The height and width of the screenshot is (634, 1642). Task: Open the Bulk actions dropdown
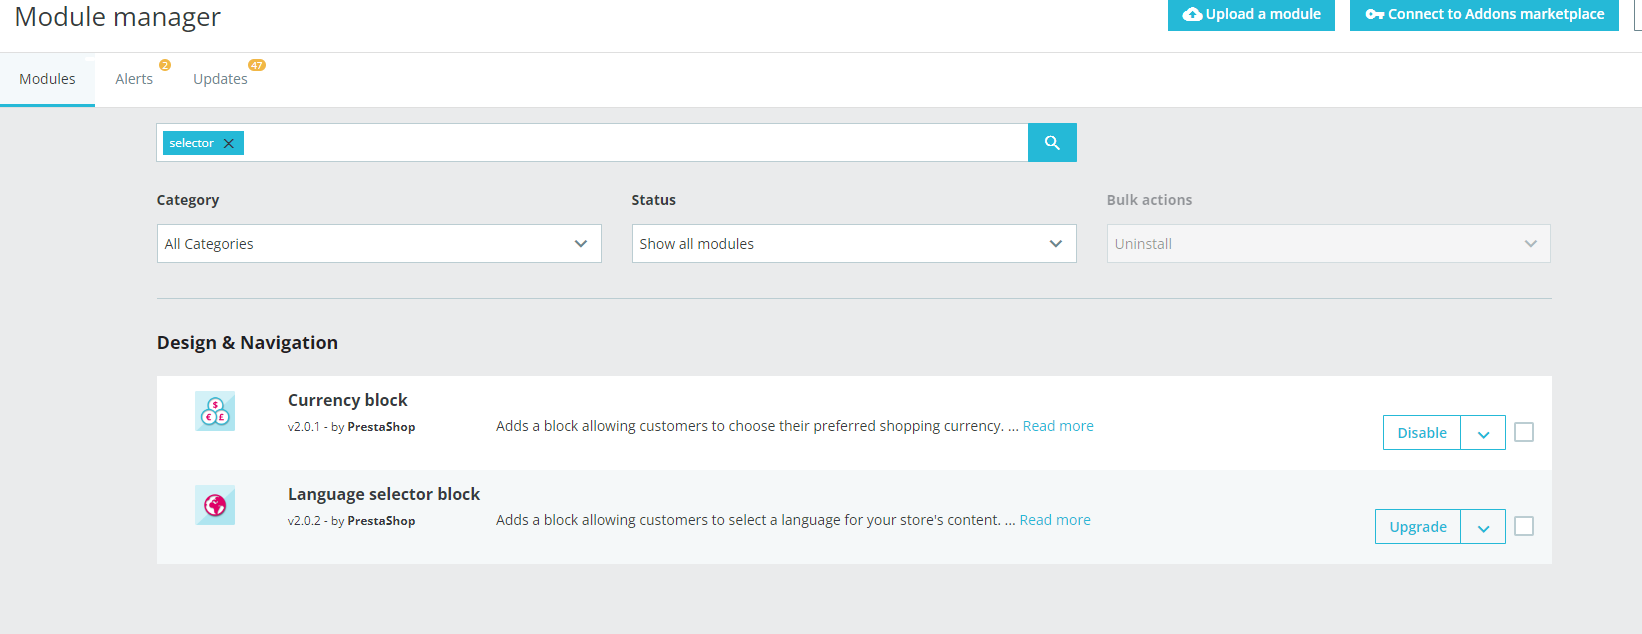point(1328,244)
